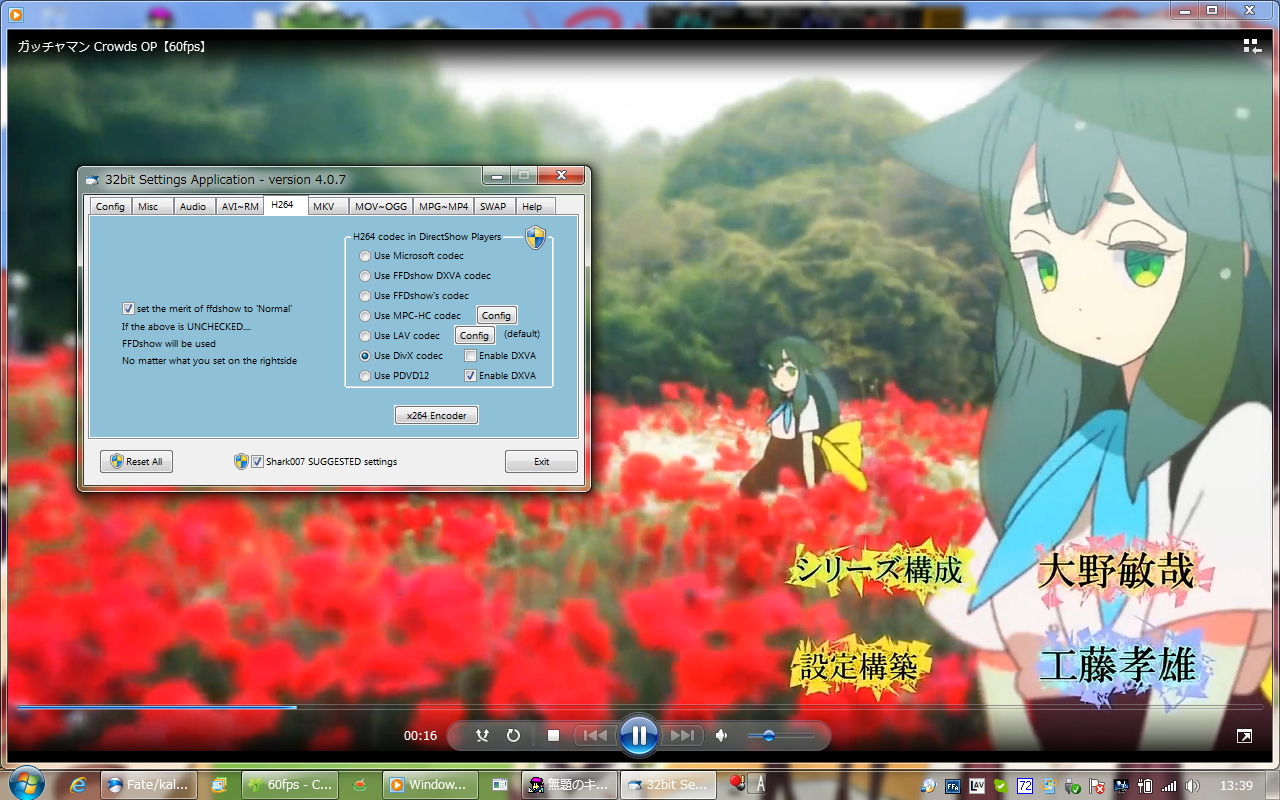1280x800 pixels.
Task: Uncheck Enable DXVA for PDVD12
Action: coord(471,376)
